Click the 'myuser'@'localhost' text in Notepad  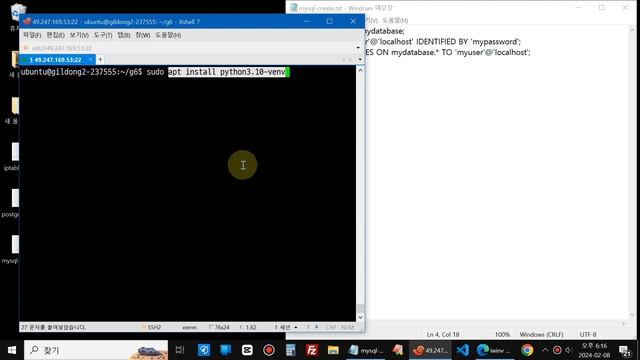coord(492,52)
